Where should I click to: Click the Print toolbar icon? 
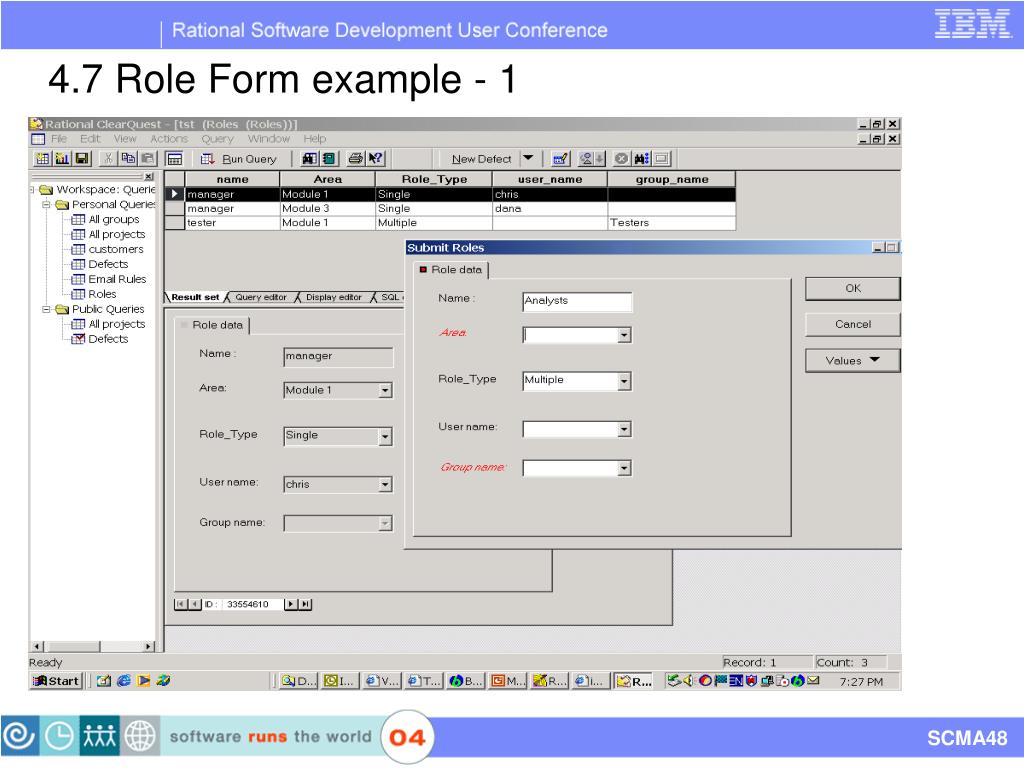pos(356,159)
